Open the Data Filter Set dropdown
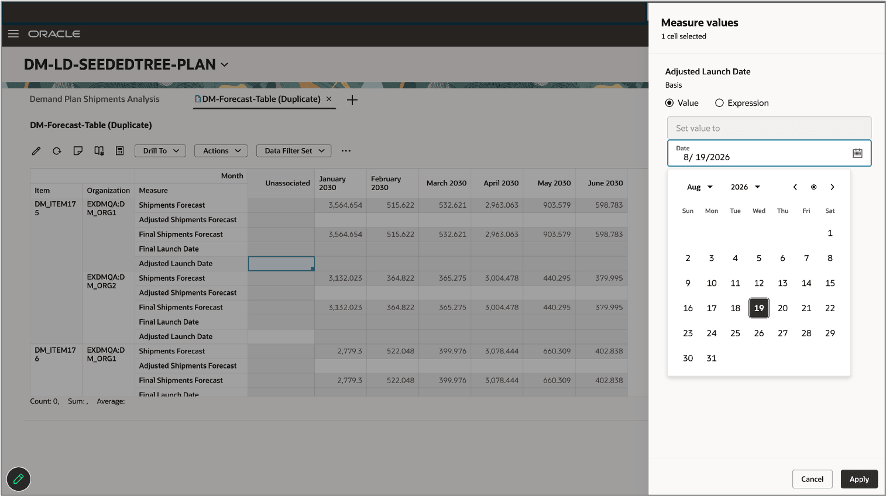Viewport: 886px width, 496px height. click(294, 151)
